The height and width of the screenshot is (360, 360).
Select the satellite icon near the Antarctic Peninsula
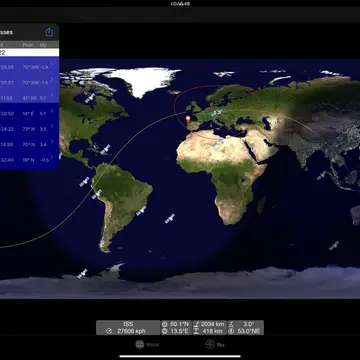(82, 274)
